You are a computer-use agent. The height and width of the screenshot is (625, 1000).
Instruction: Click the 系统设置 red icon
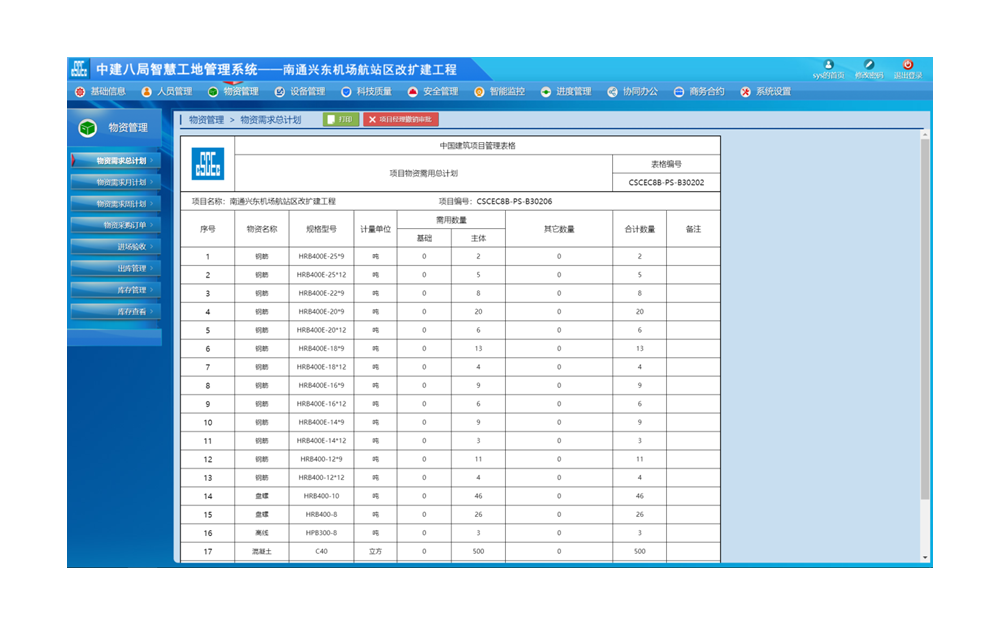[x=745, y=92]
